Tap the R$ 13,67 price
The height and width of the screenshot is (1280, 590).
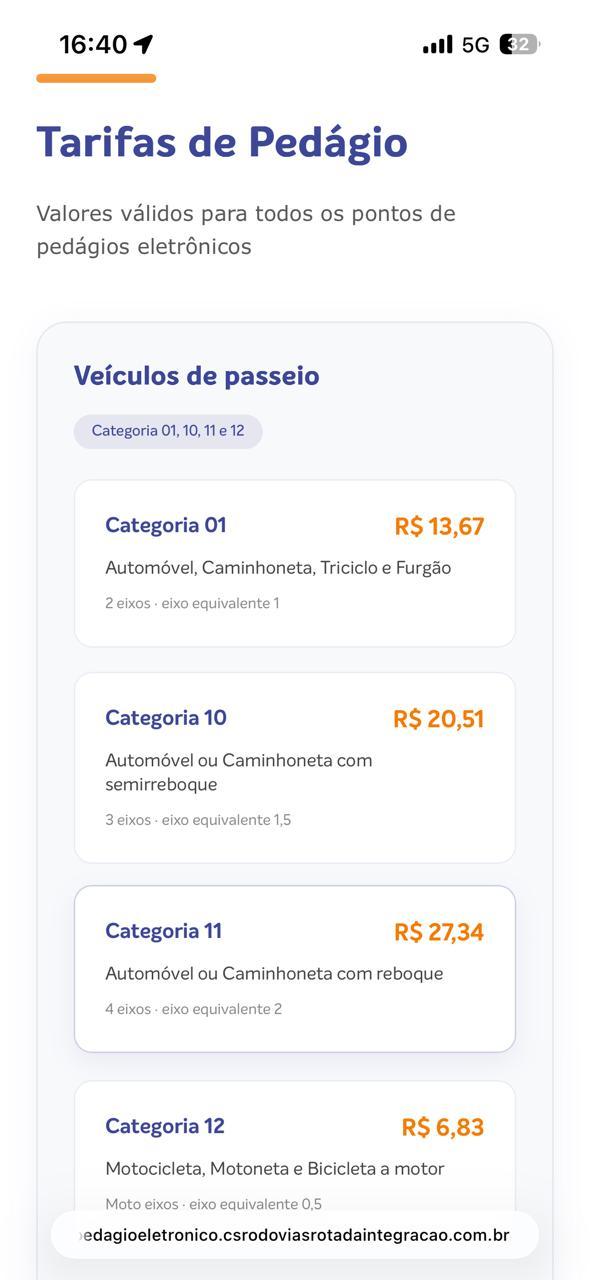(x=439, y=526)
